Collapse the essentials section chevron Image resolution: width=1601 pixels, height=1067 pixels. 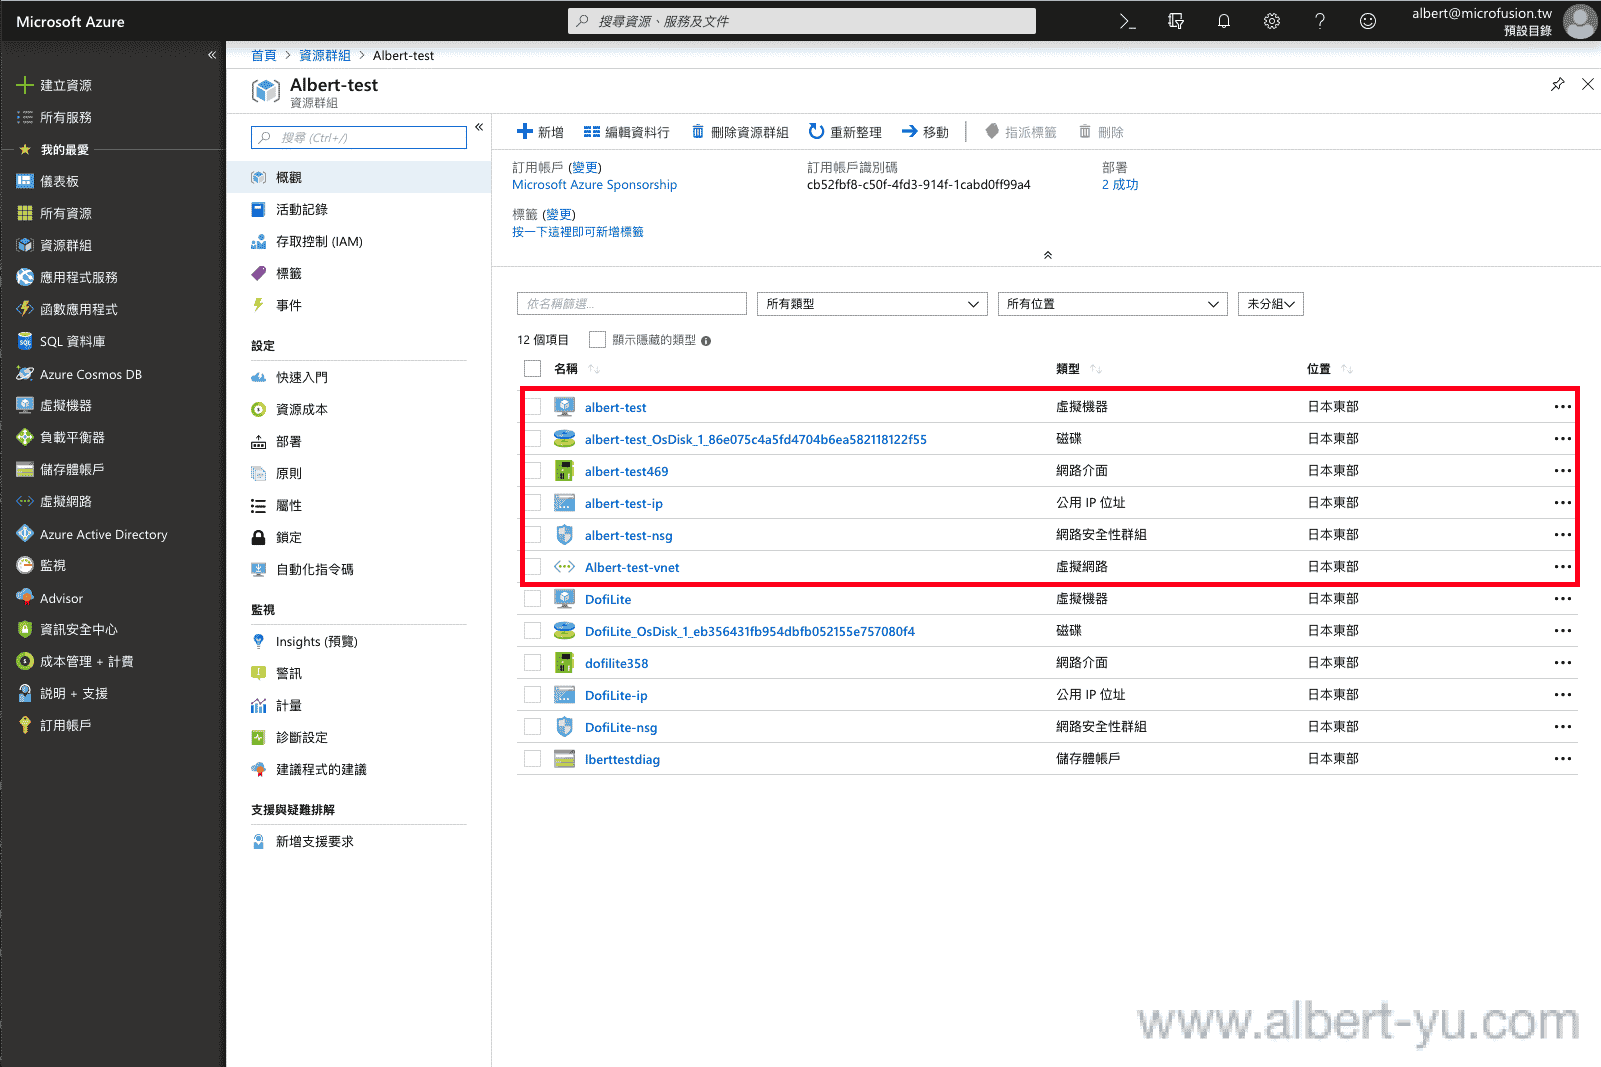point(1047,255)
